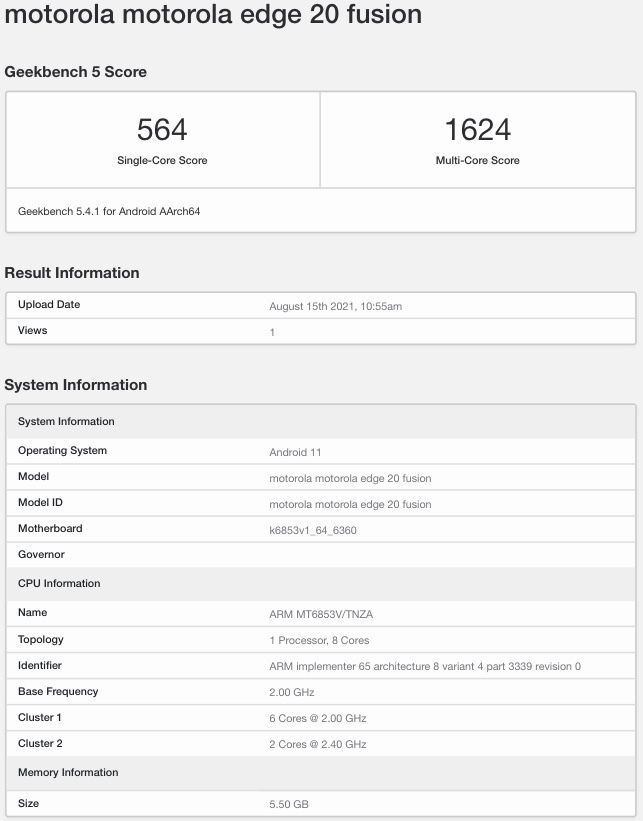Viewport: 643px width, 821px height.
Task: Click the Views count value '1'
Action: [x=272, y=332]
